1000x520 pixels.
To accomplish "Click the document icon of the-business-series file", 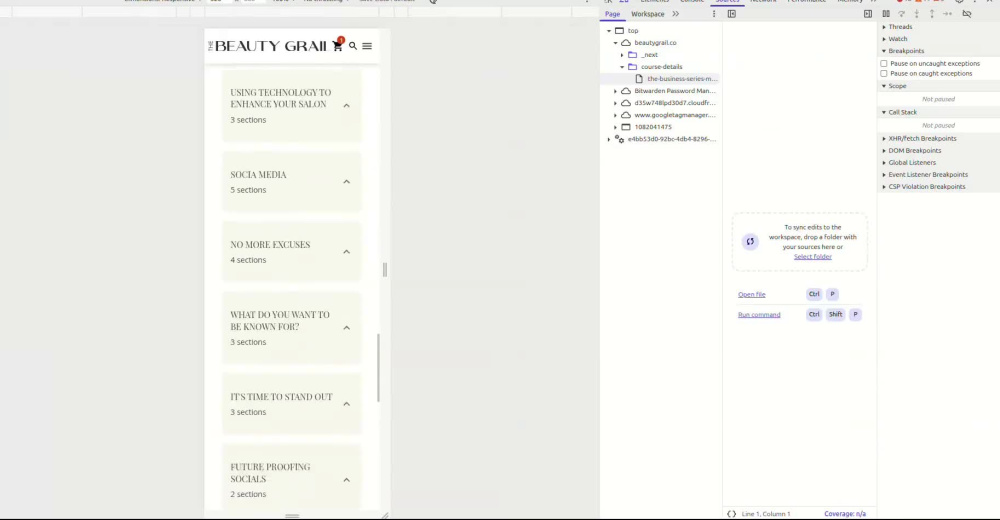I will click(639, 78).
